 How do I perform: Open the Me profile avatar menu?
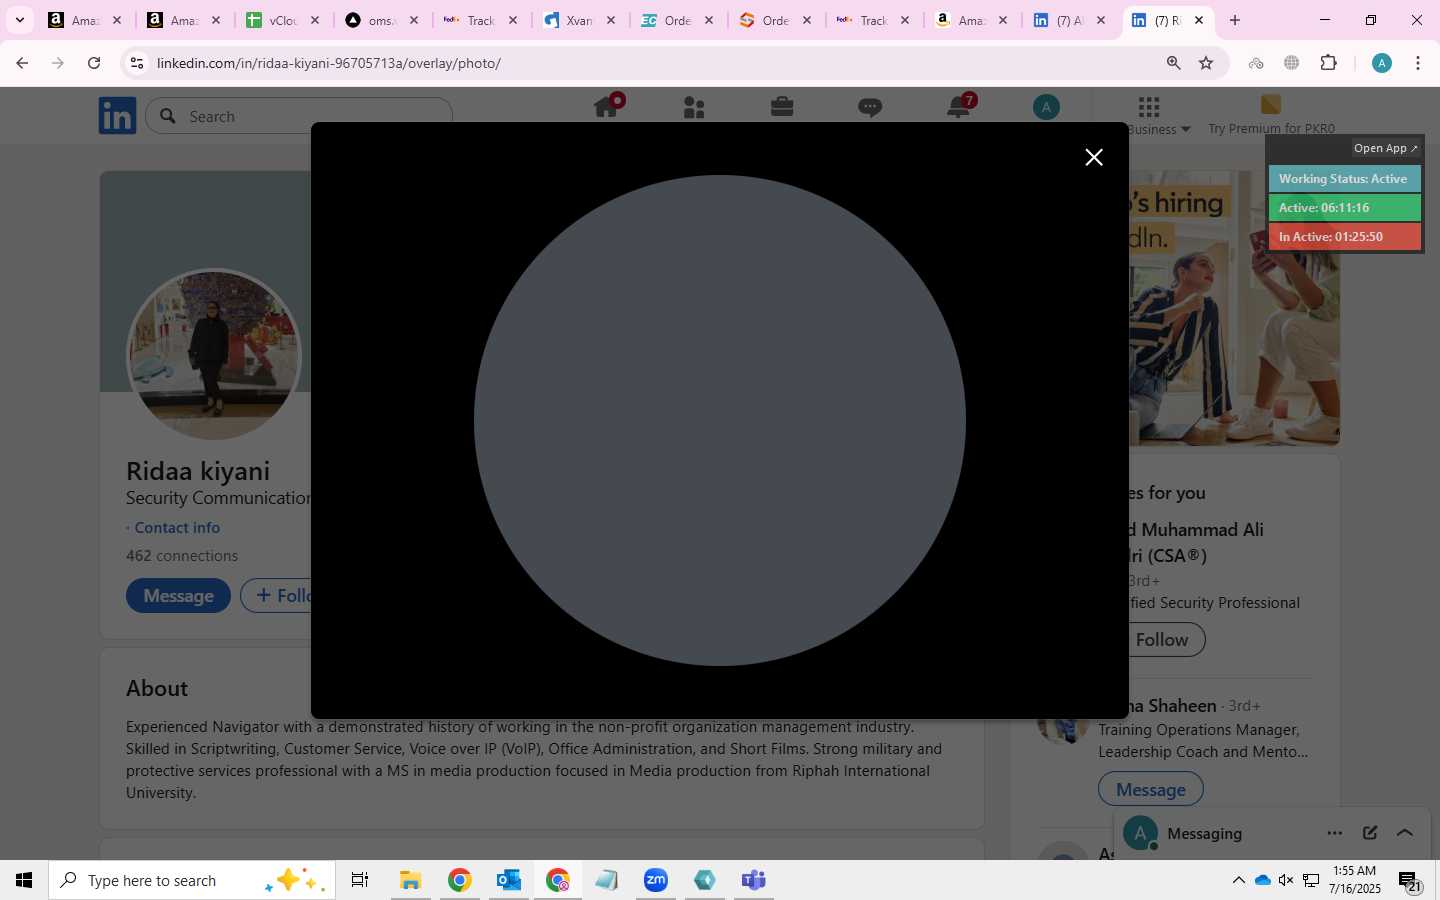pyautogui.click(x=1046, y=107)
